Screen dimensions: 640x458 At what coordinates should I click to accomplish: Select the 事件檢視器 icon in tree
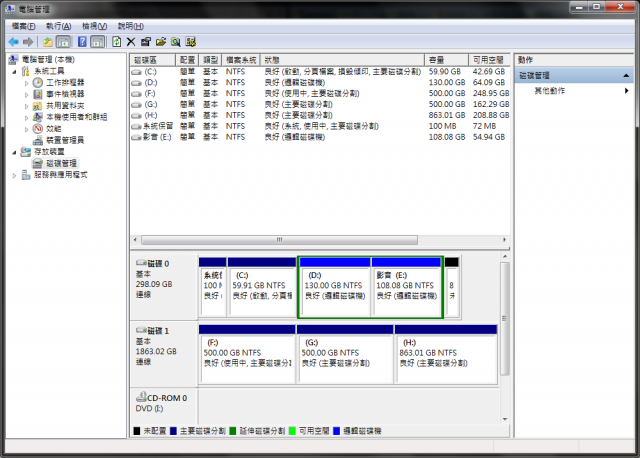coord(38,94)
